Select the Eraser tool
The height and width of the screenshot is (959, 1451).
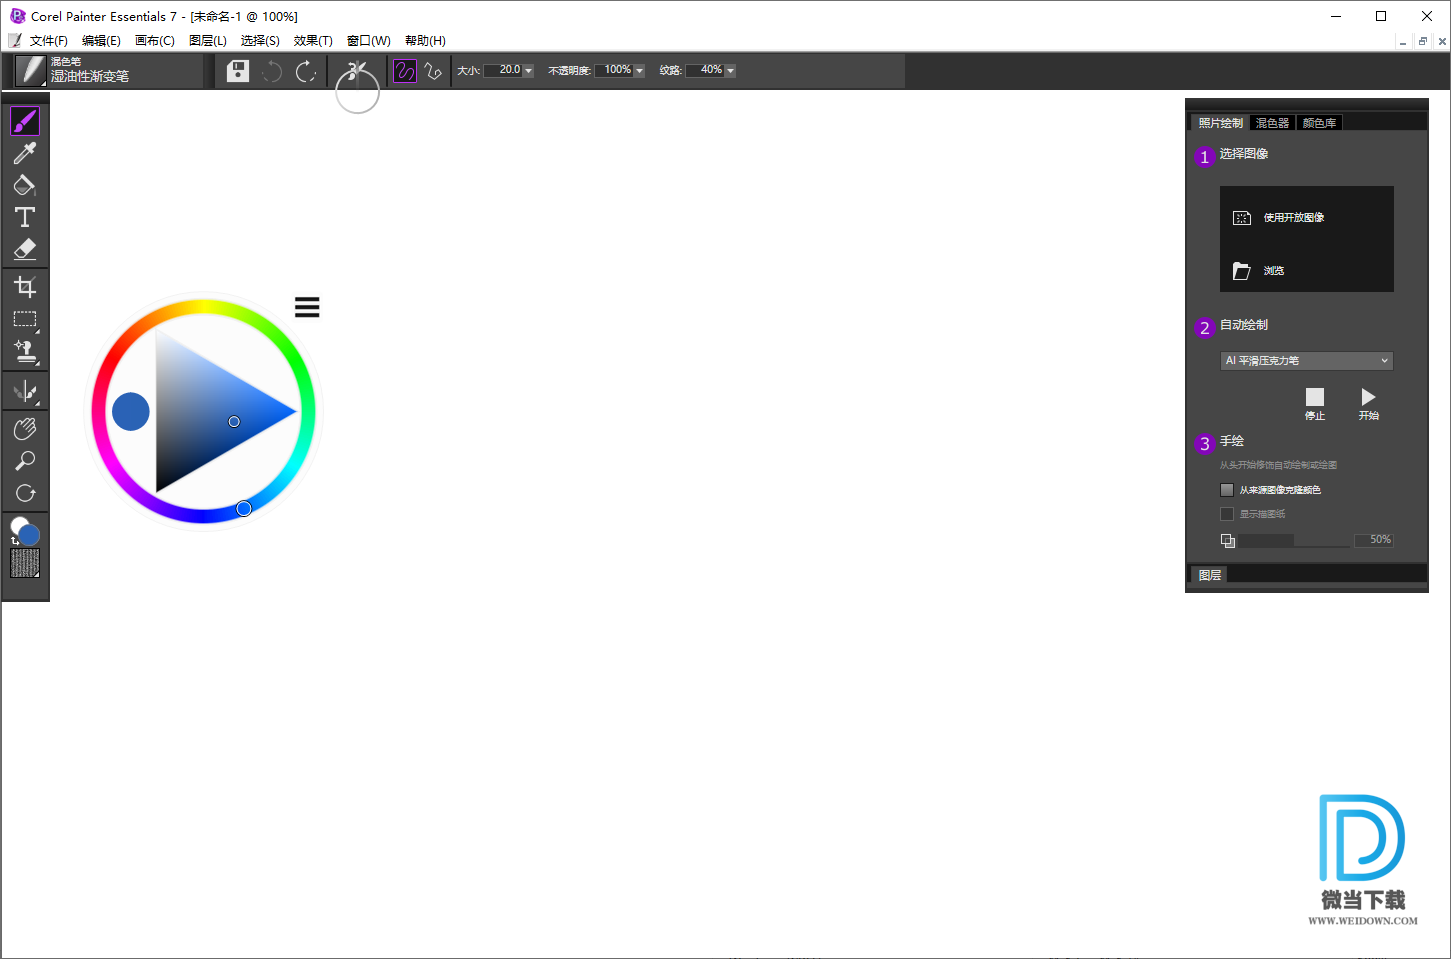25,249
